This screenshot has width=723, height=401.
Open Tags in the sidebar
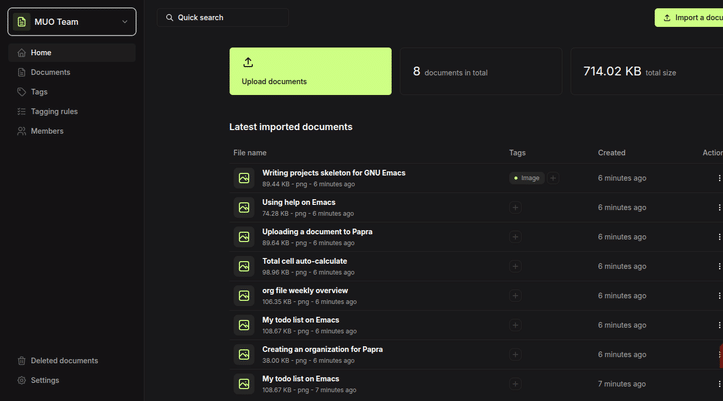click(72, 92)
